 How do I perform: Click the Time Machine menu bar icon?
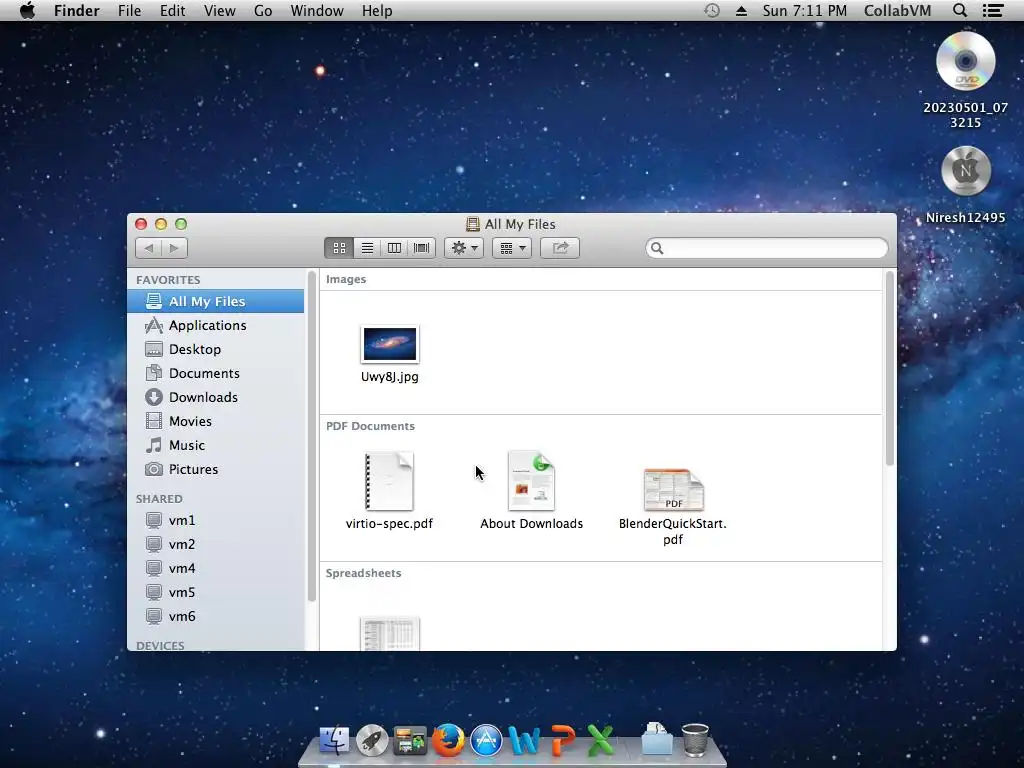coord(712,10)
